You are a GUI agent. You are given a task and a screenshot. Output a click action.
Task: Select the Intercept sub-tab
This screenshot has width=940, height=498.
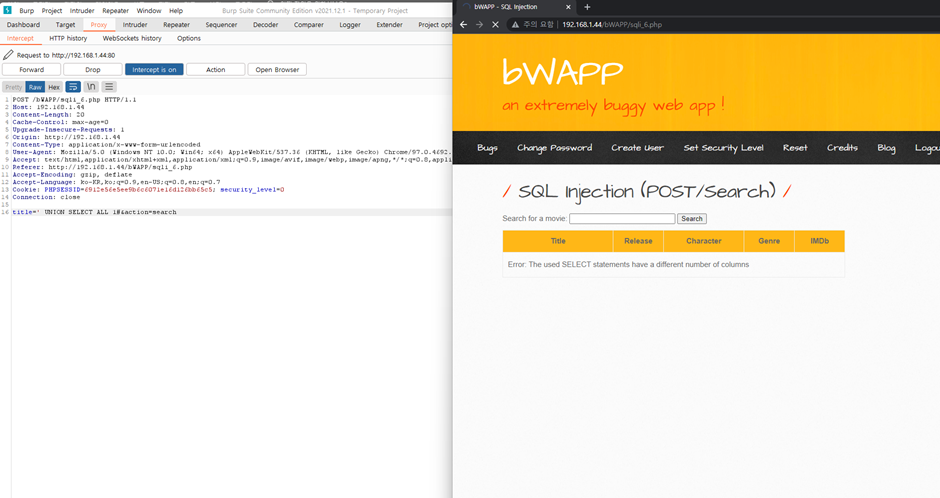20,38
